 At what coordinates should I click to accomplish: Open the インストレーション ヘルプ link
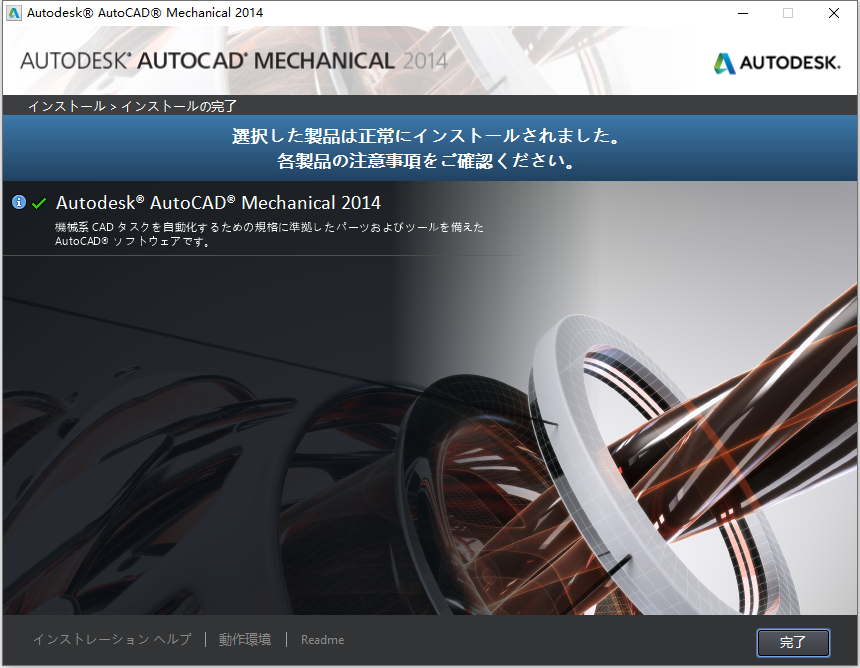(x=112, y=639)
